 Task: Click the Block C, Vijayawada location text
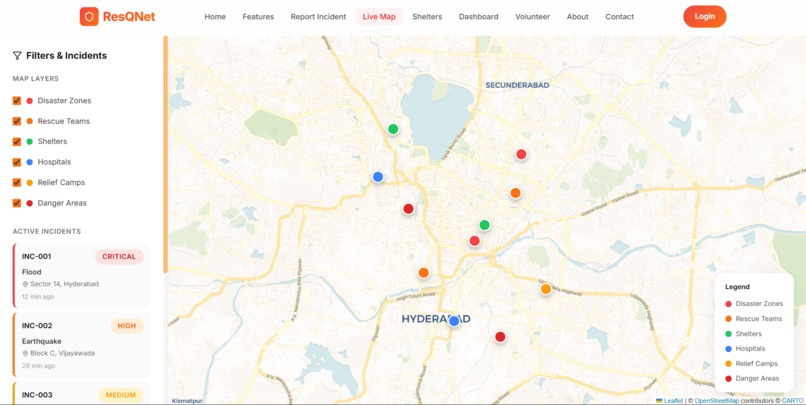click(x=63, y=354)
